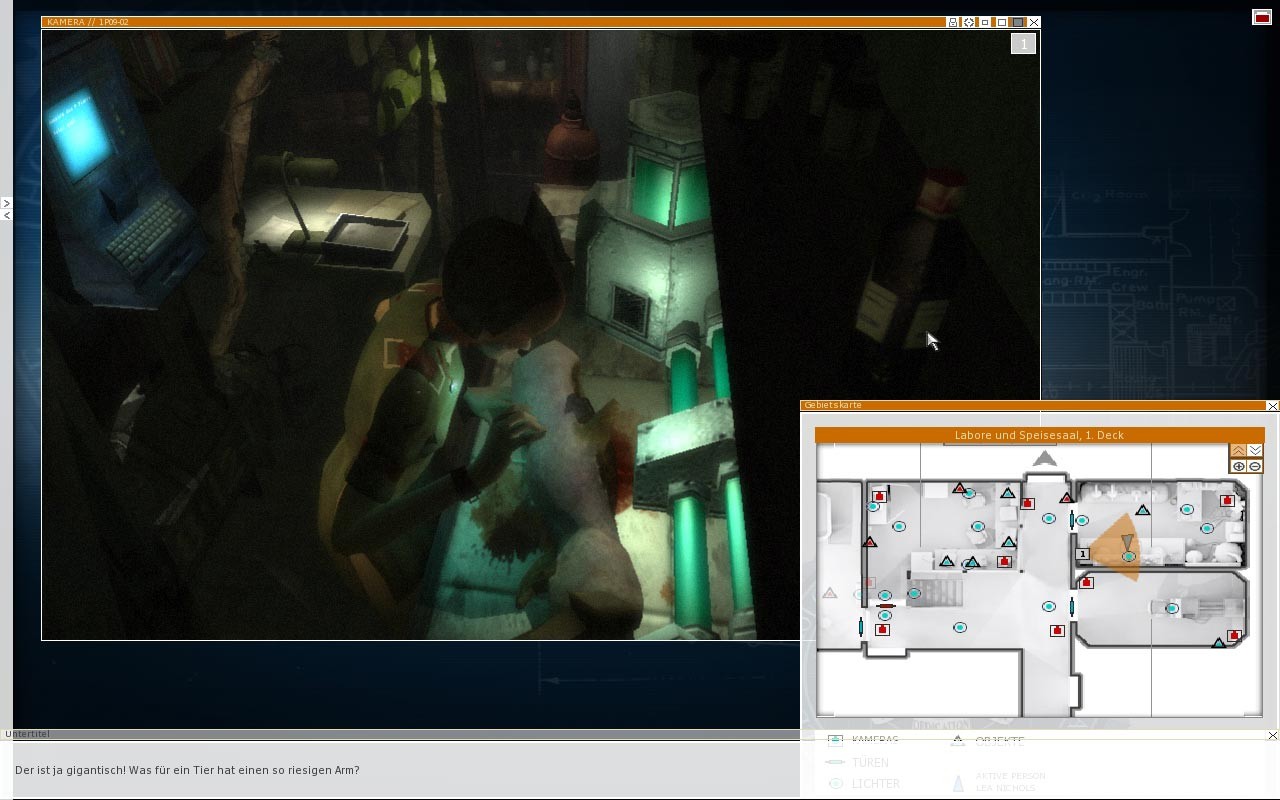This screenshot has width=1280, height=800.
Task: Go down one deck level
Action: click(x=1255, y=451)
